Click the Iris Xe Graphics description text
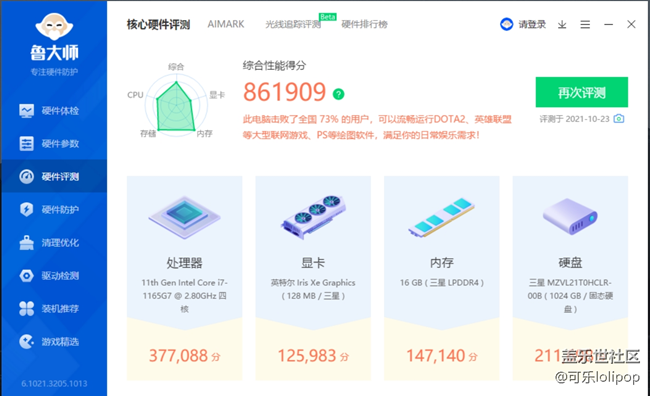Image resolution: width=650 pixels, height=396 pixels. point(313,289)
